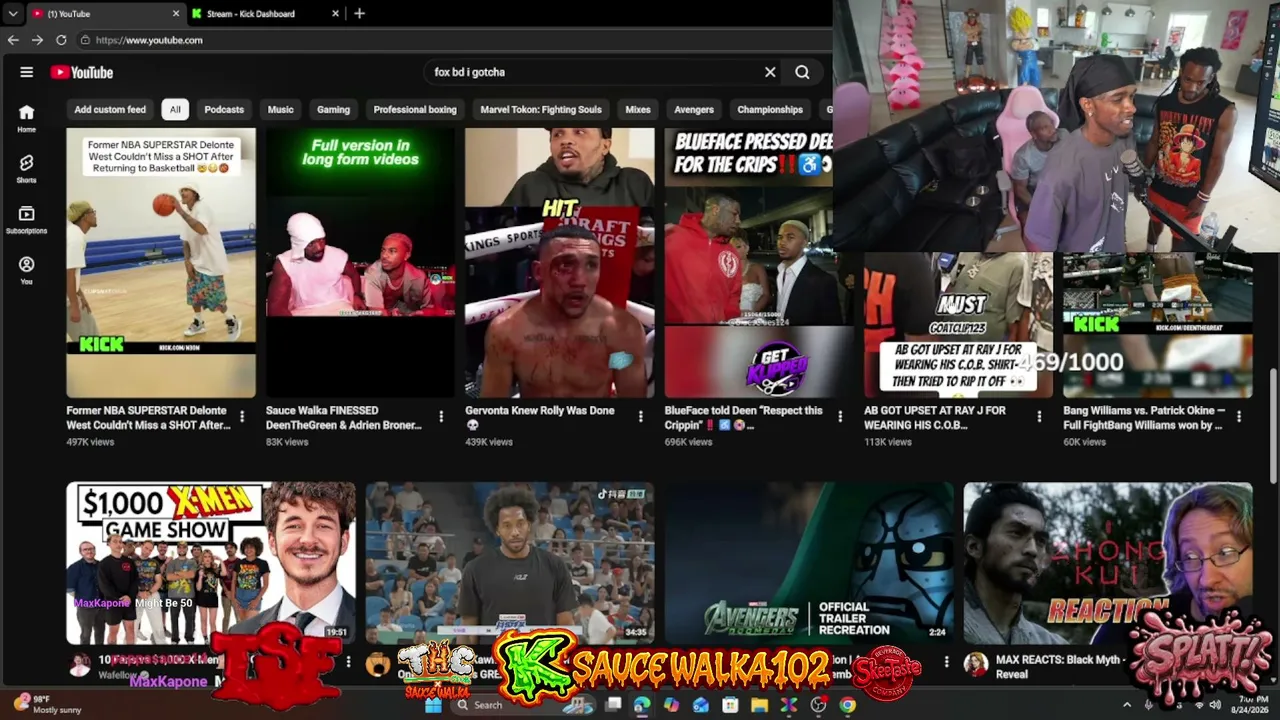This screenshot has height=720, width=1280.
Task: Play the $1,000 X-Men Game Show thumbnail
Action: tap(211, 563)
